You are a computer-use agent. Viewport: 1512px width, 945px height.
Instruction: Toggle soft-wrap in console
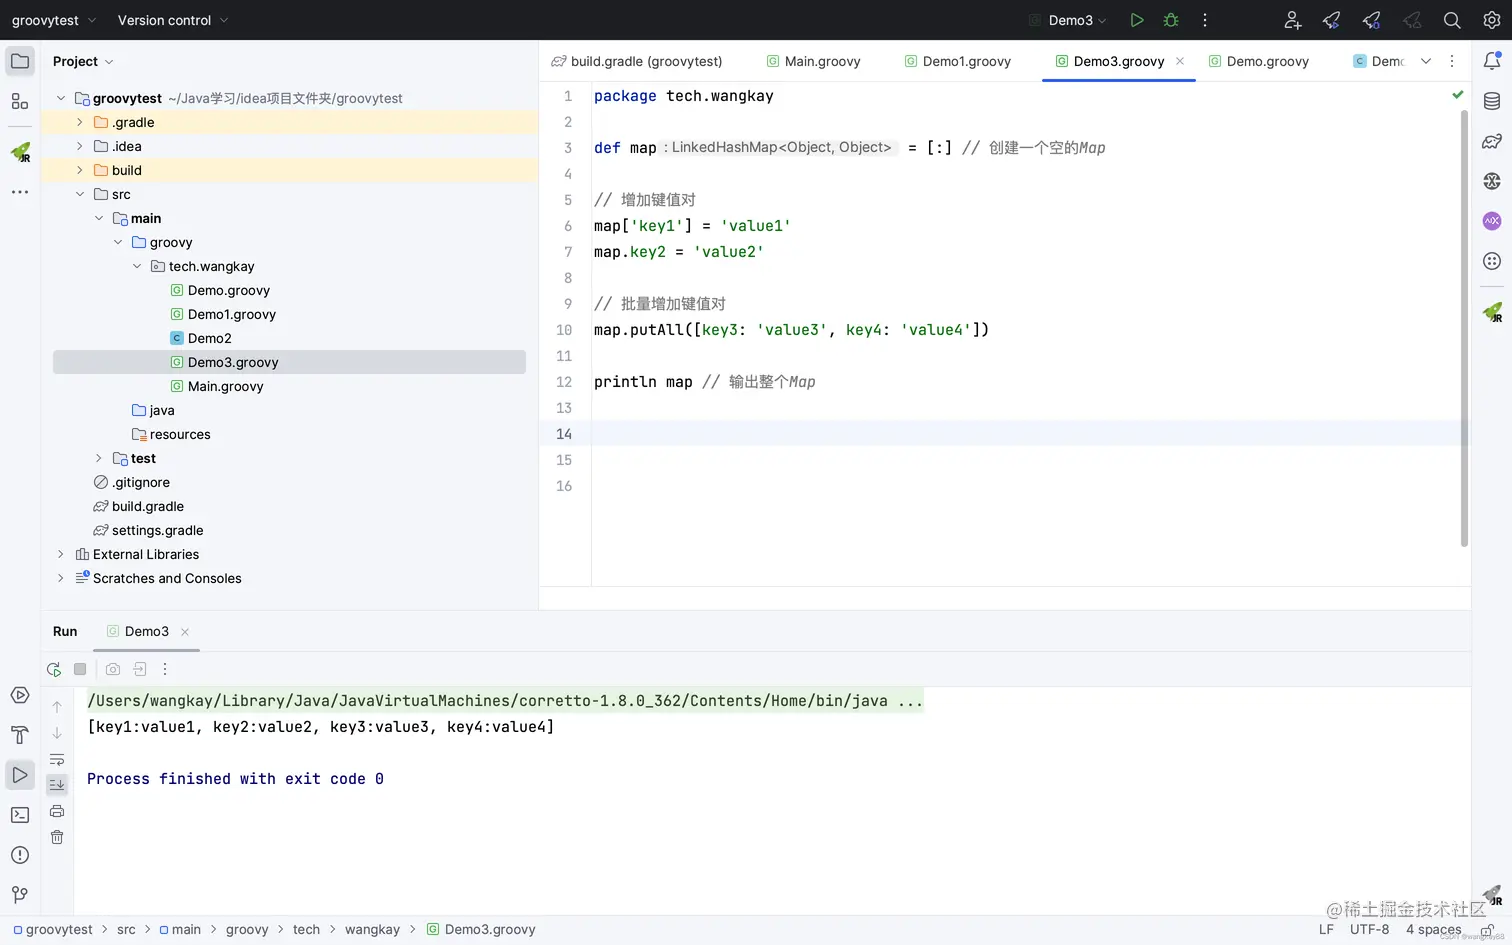click(x=57, y=759)
